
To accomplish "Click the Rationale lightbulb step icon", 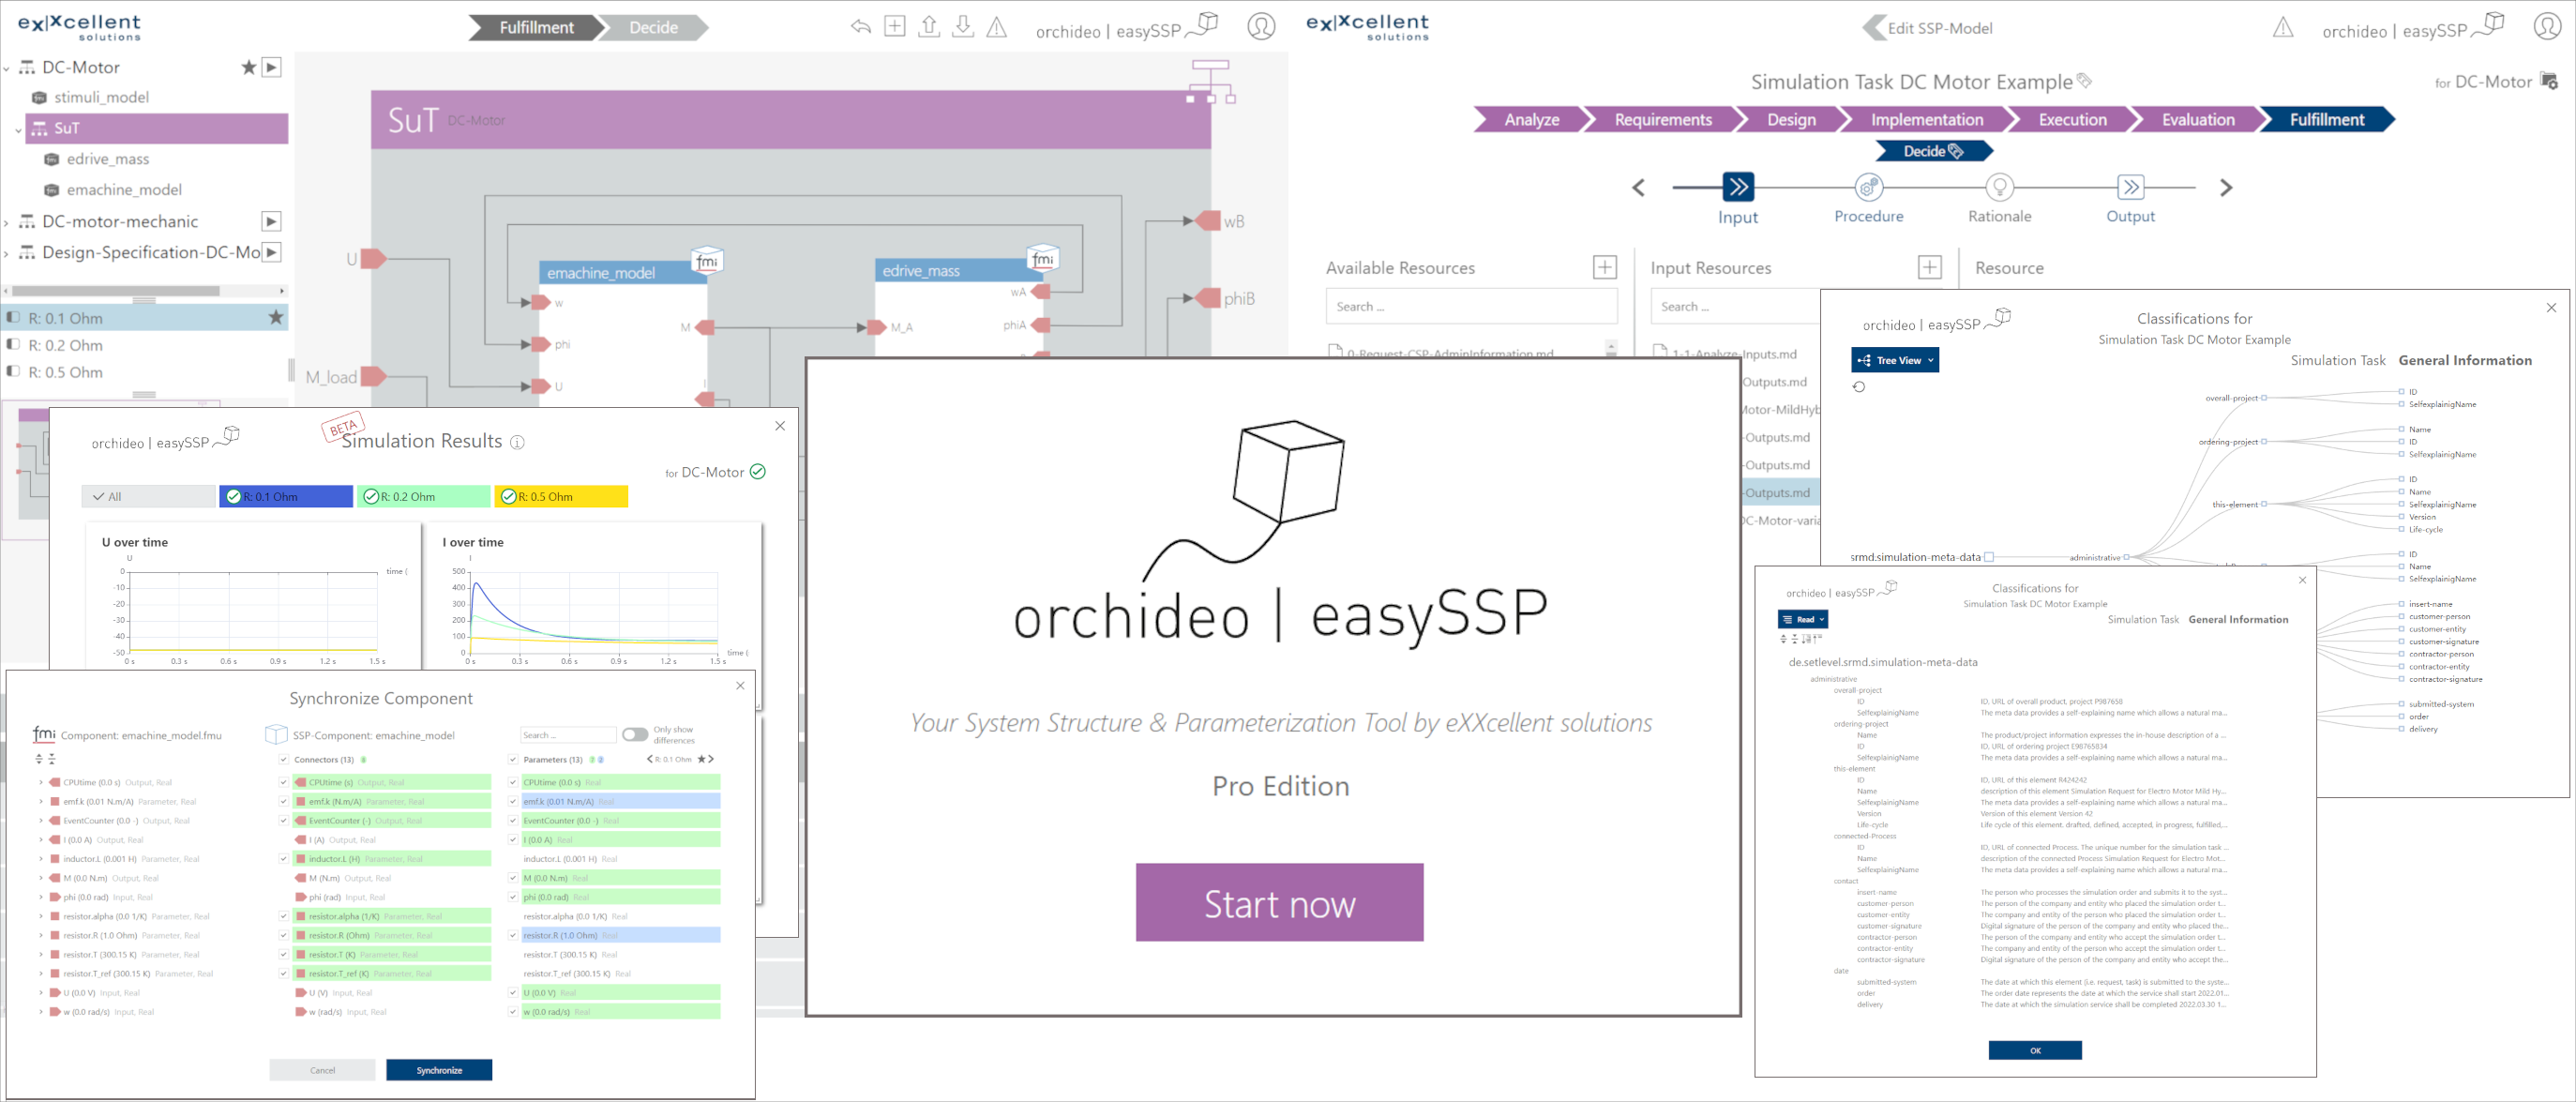I will tap(1999, 187).
